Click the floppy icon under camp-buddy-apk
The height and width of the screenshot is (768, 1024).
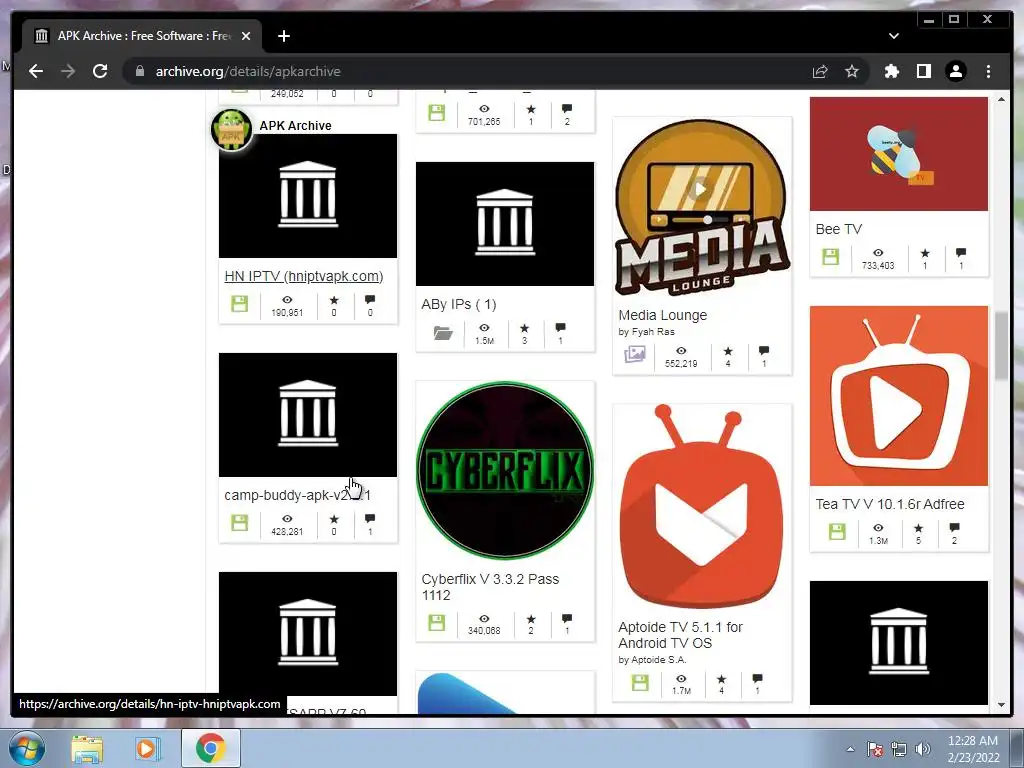click(x=239, y=522)
